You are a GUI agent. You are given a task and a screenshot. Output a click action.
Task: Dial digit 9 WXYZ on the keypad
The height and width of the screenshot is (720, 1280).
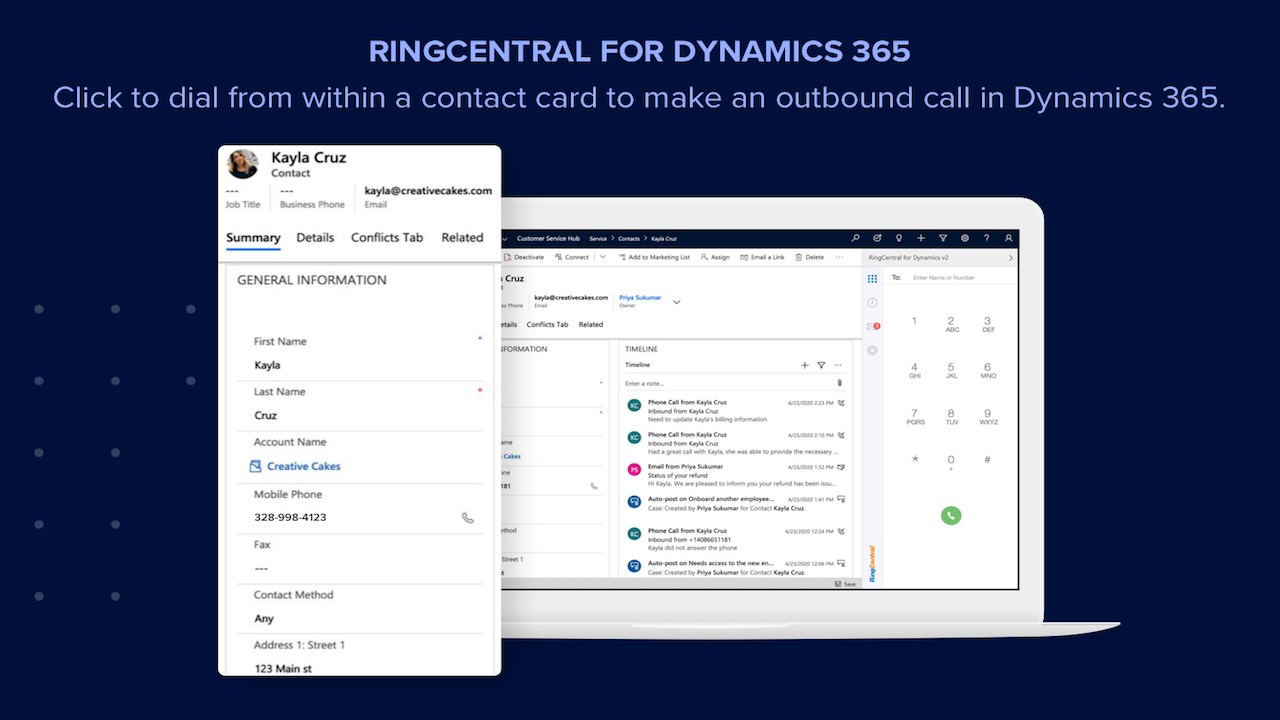coord(988,416)
